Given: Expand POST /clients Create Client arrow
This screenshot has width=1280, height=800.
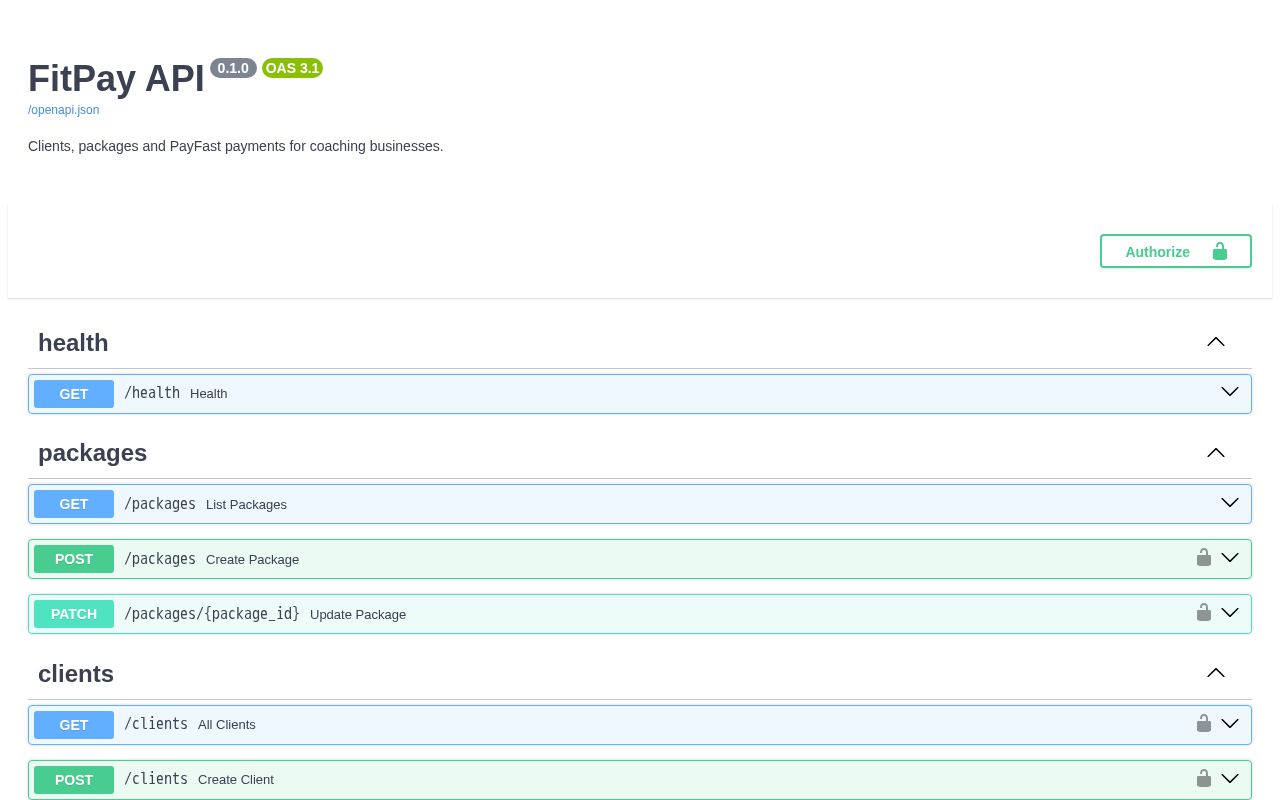Looking at the screenshot, I should click(1230, 779).
